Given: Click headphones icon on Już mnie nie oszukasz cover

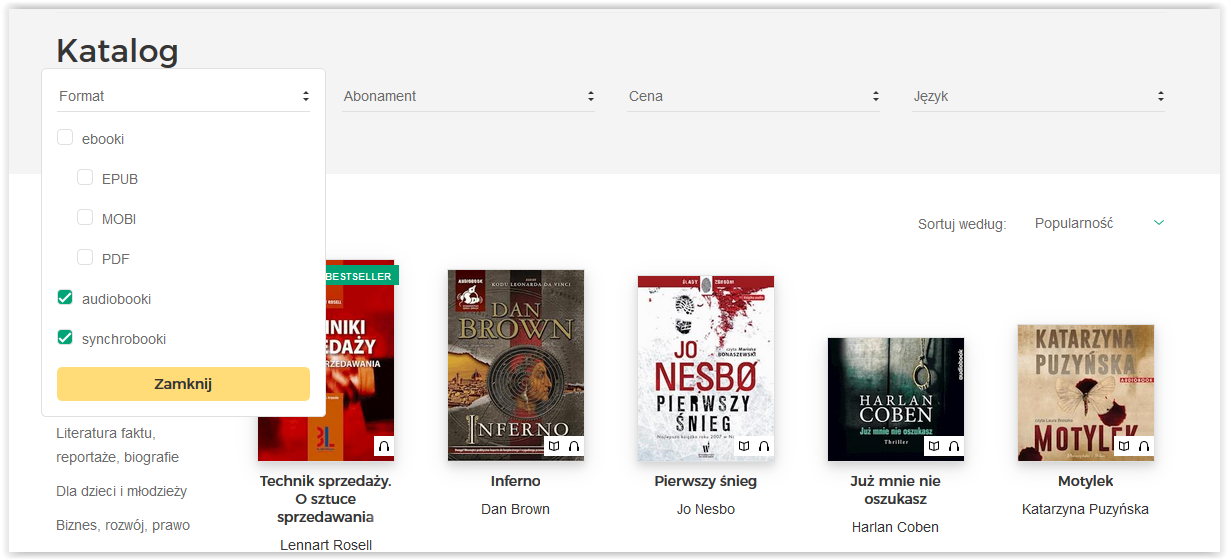Looking at the screenshot, I should 954,446.
